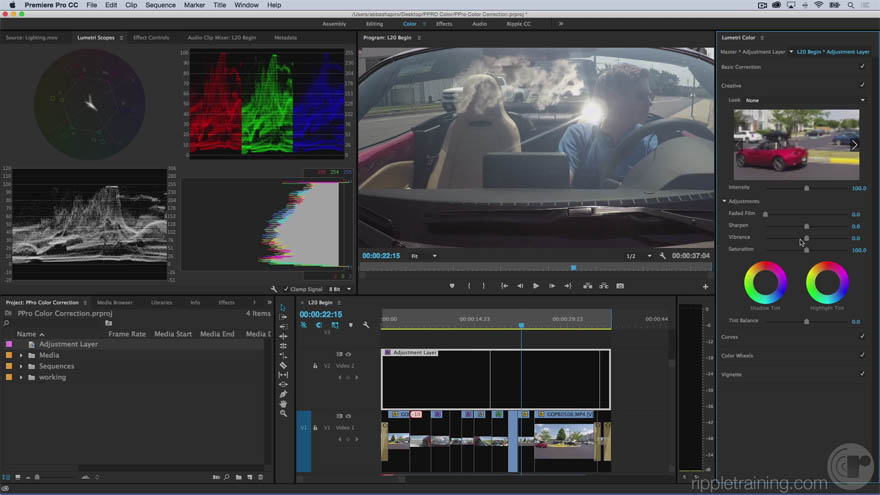The height and width of the screenshot is (495, 880).
Task: Toggle Basic Correction enable checkbox
Action: (862, 67)
